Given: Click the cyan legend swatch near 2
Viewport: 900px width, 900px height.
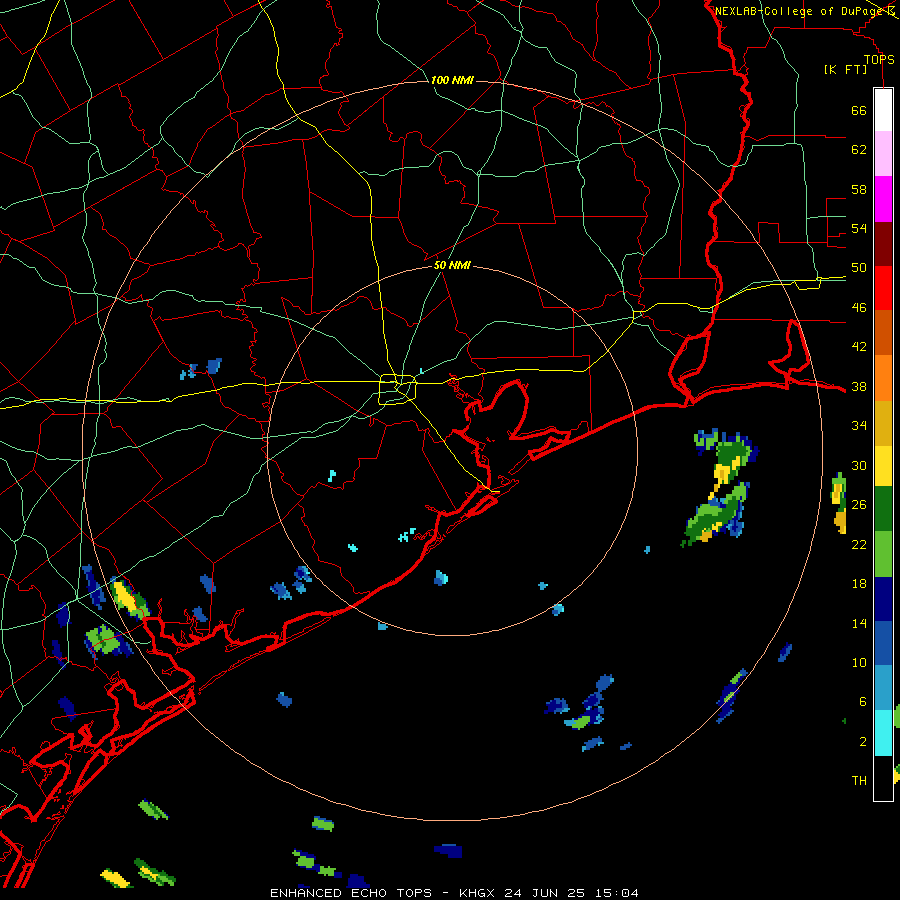Looking at the screenshot, I should click(x=883, y=733).
